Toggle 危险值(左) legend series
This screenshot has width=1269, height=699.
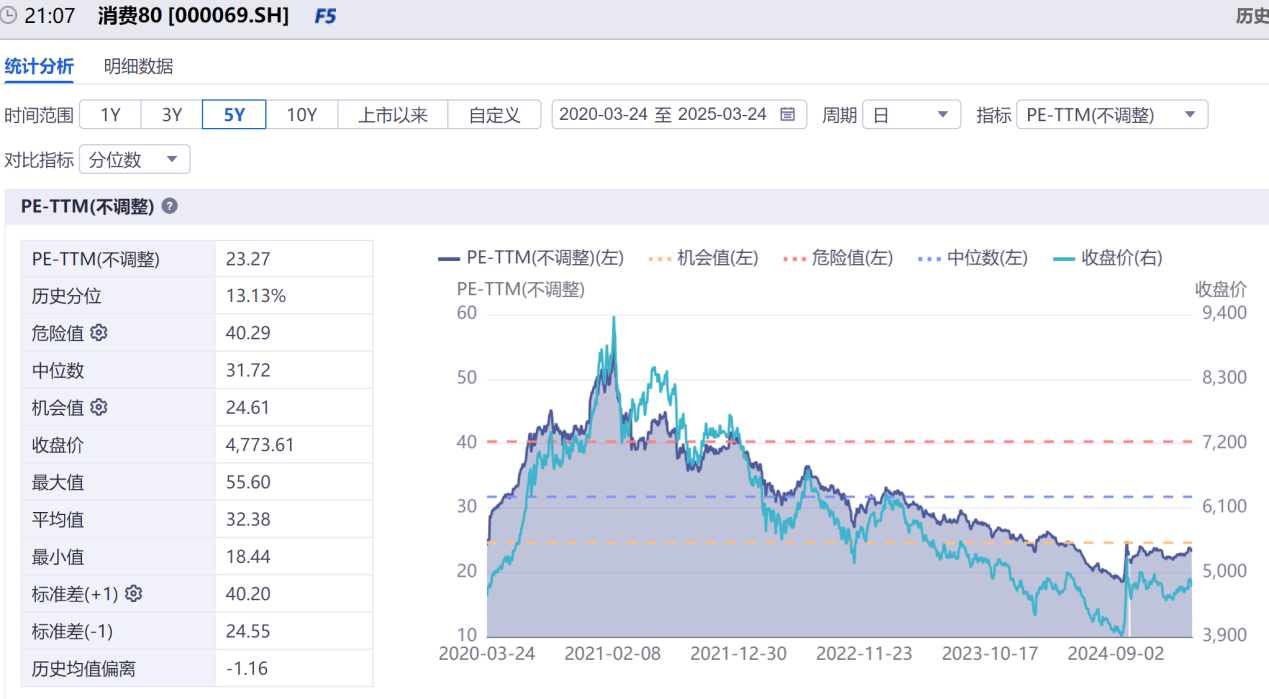838,258
